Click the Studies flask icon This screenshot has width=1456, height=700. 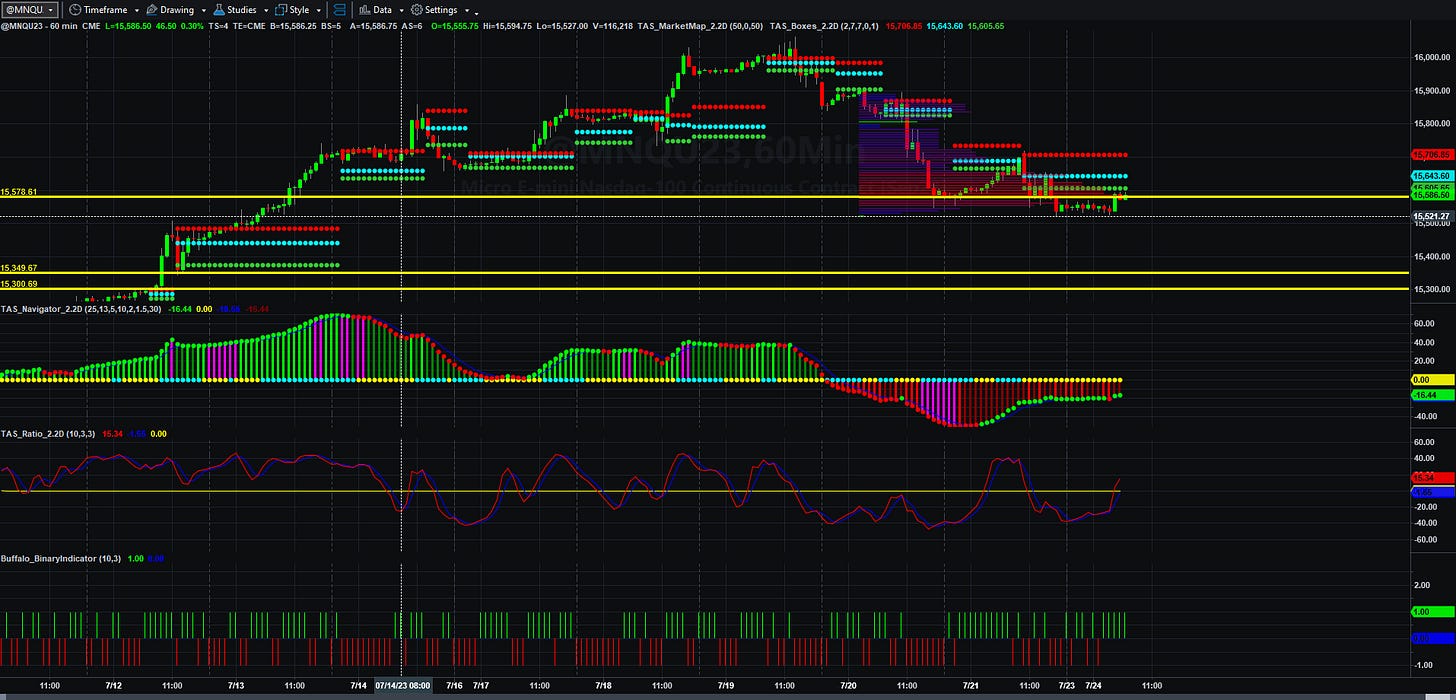(x=219, y=10)
